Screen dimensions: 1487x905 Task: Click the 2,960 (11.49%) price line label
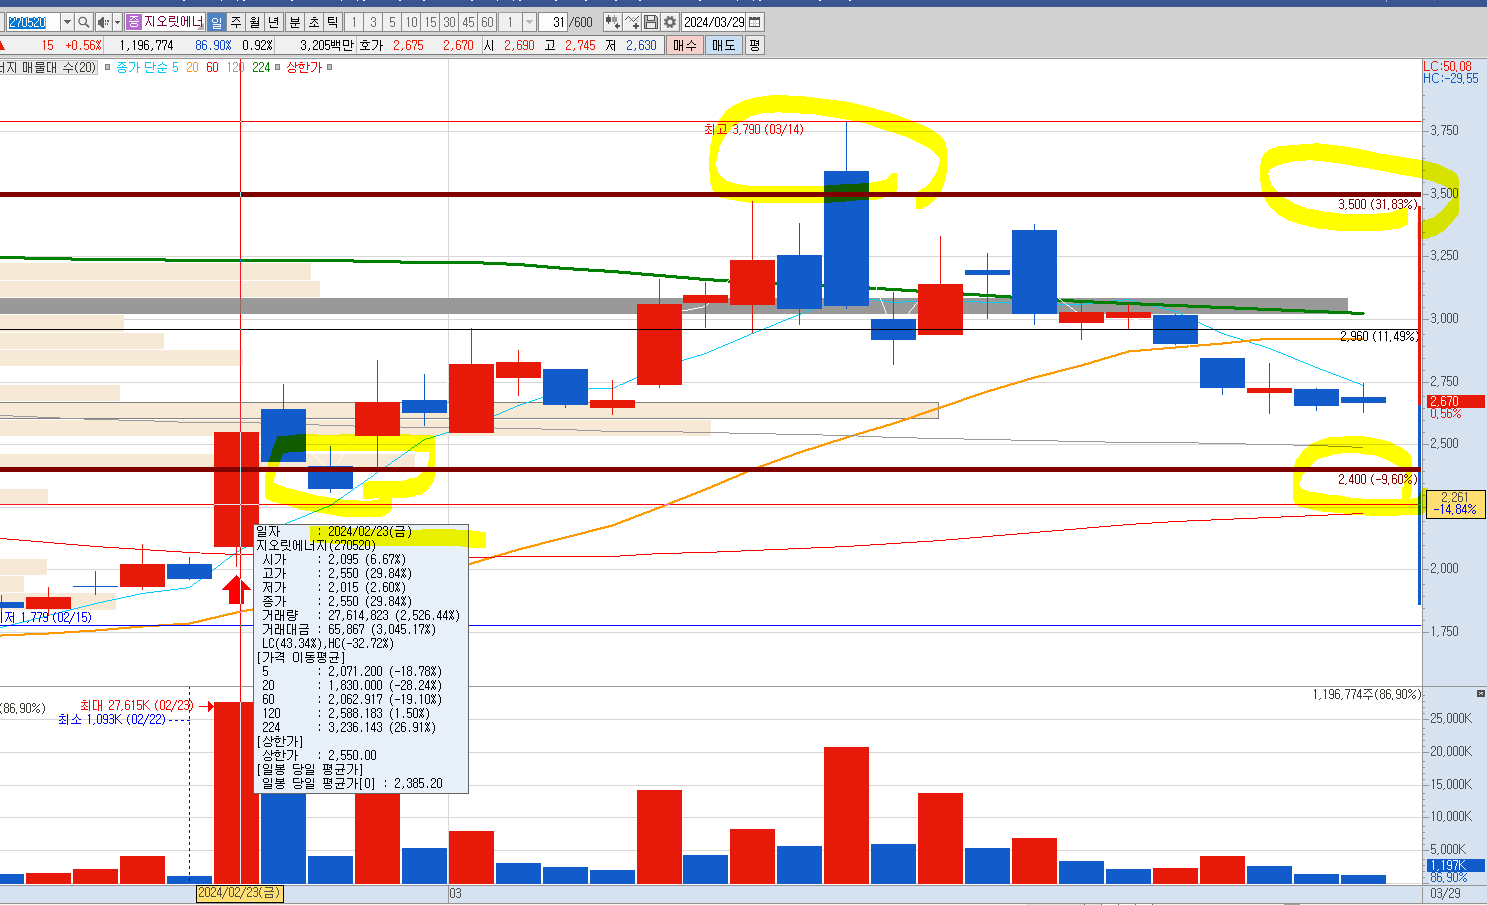(x=1379, y=336)
